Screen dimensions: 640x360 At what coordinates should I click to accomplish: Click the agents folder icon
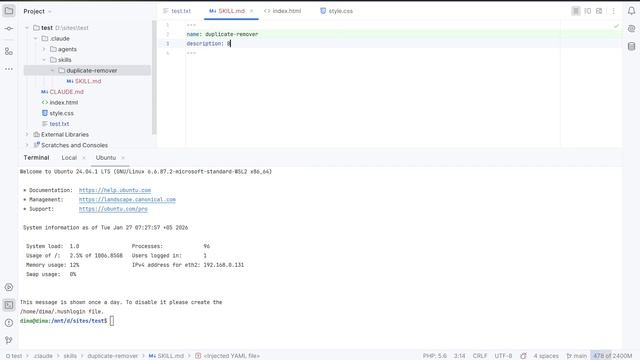pyautogui.click(x=53, y=49)
